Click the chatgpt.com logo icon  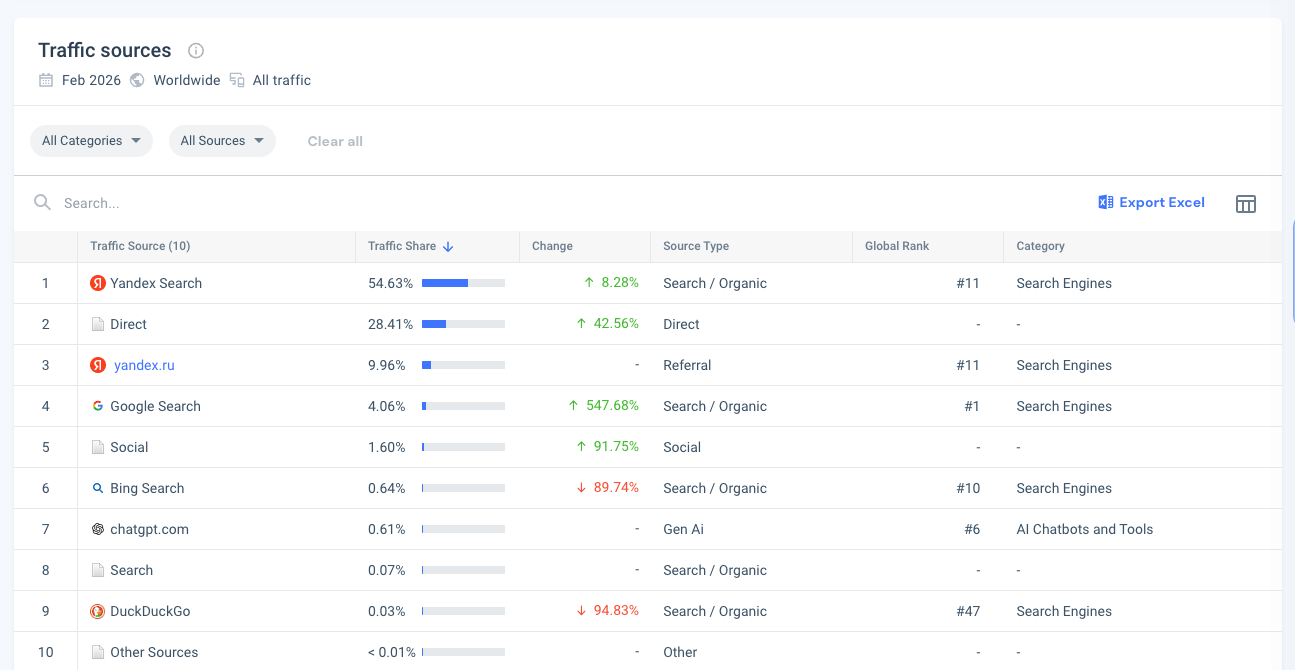pos(98,529)
